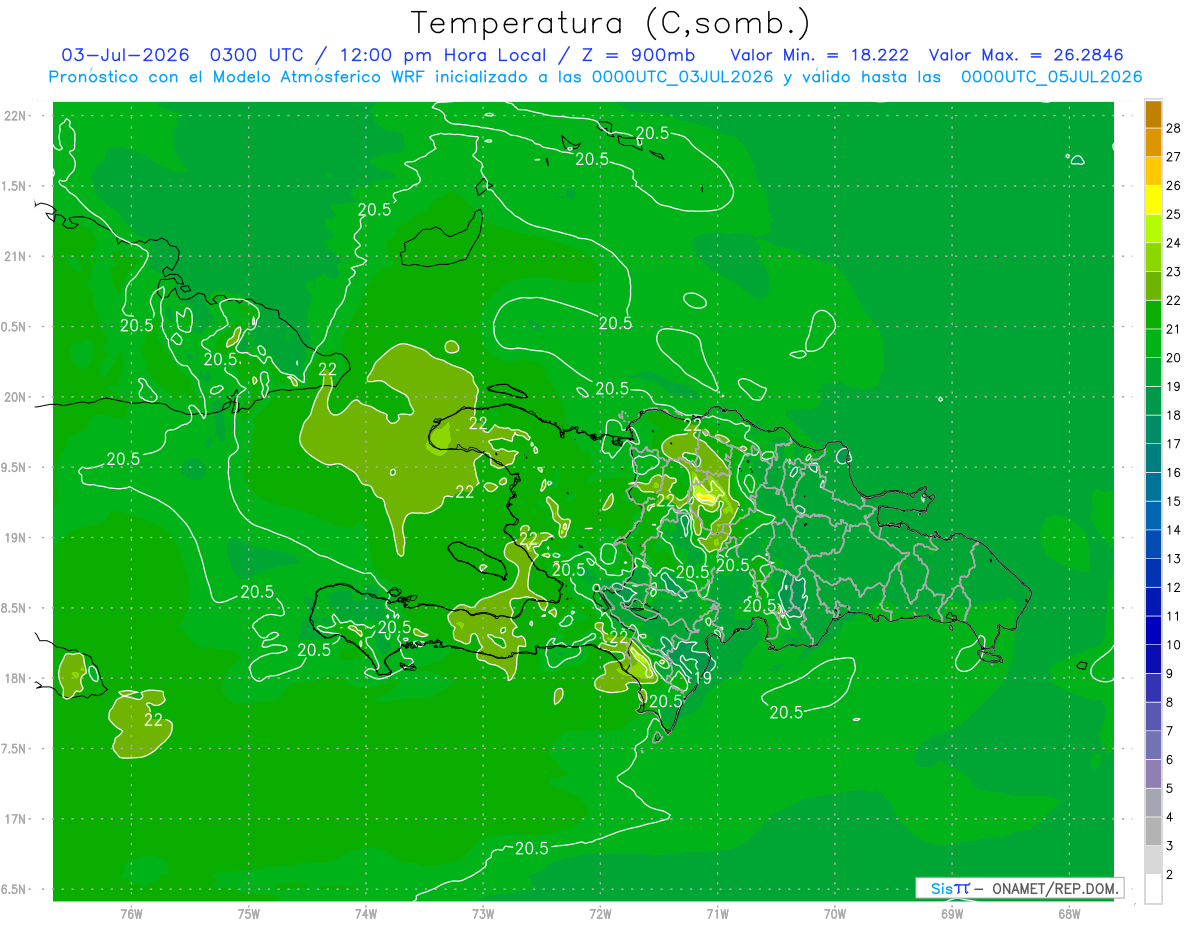
Task: Click the 17N latitude axis label
Action: click(15, 819)
